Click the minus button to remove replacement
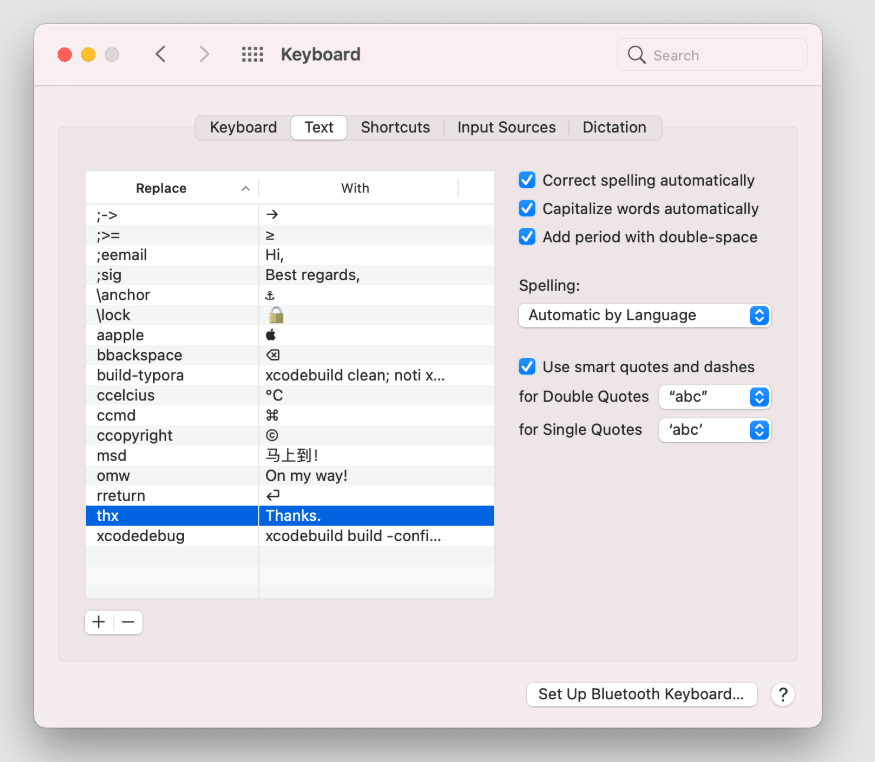875x762 pixels. pyautogui.click(x=128, y=622)
